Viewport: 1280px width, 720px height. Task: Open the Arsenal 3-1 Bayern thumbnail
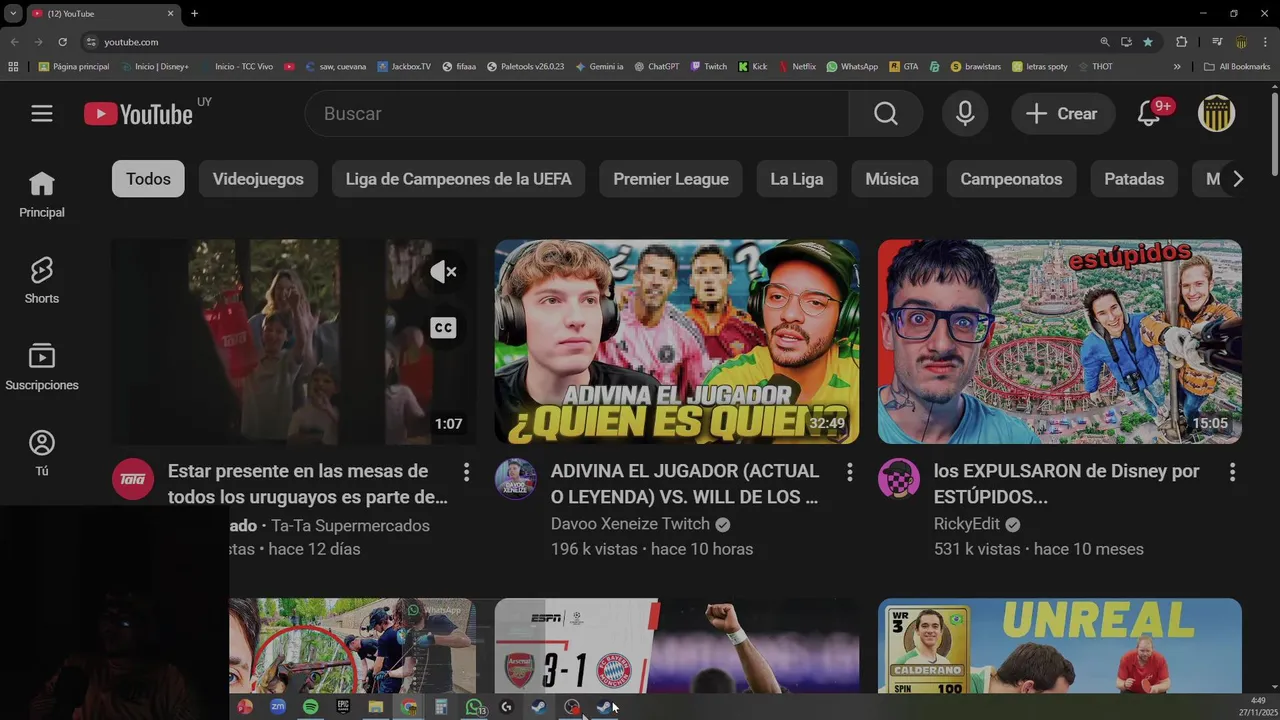tap(677, 646)
